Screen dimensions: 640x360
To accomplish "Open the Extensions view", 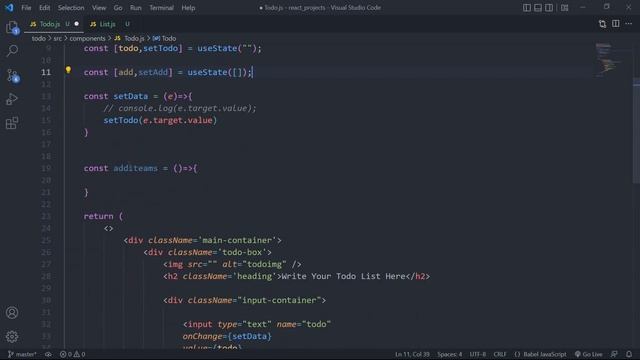I will pos(12,123).
